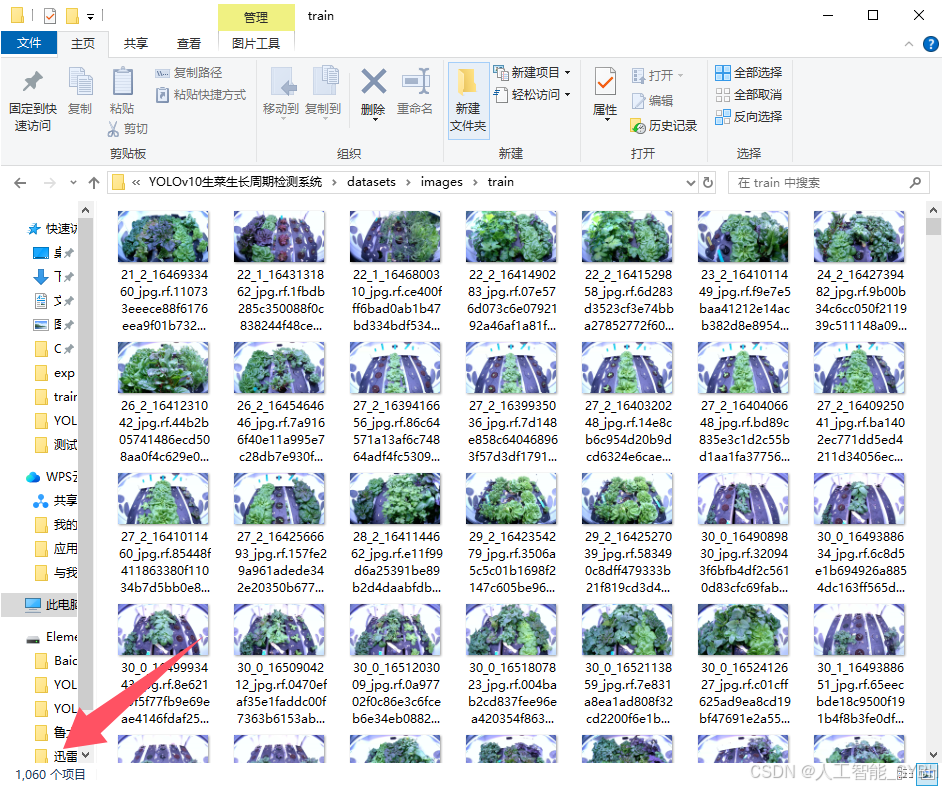The width and height of the screenshot is (943, 787).
Task: Click the Cut (剪切) scissors icon
Action: click(113, 129)
